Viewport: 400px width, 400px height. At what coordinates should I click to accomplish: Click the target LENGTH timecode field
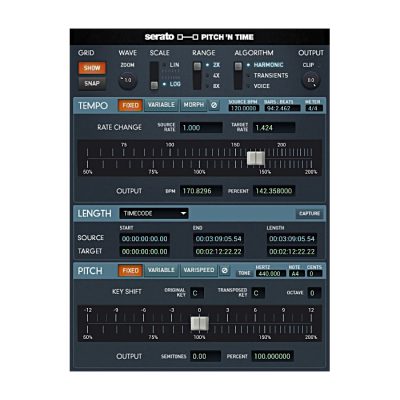pyautogui.click(x=292, y=251)
